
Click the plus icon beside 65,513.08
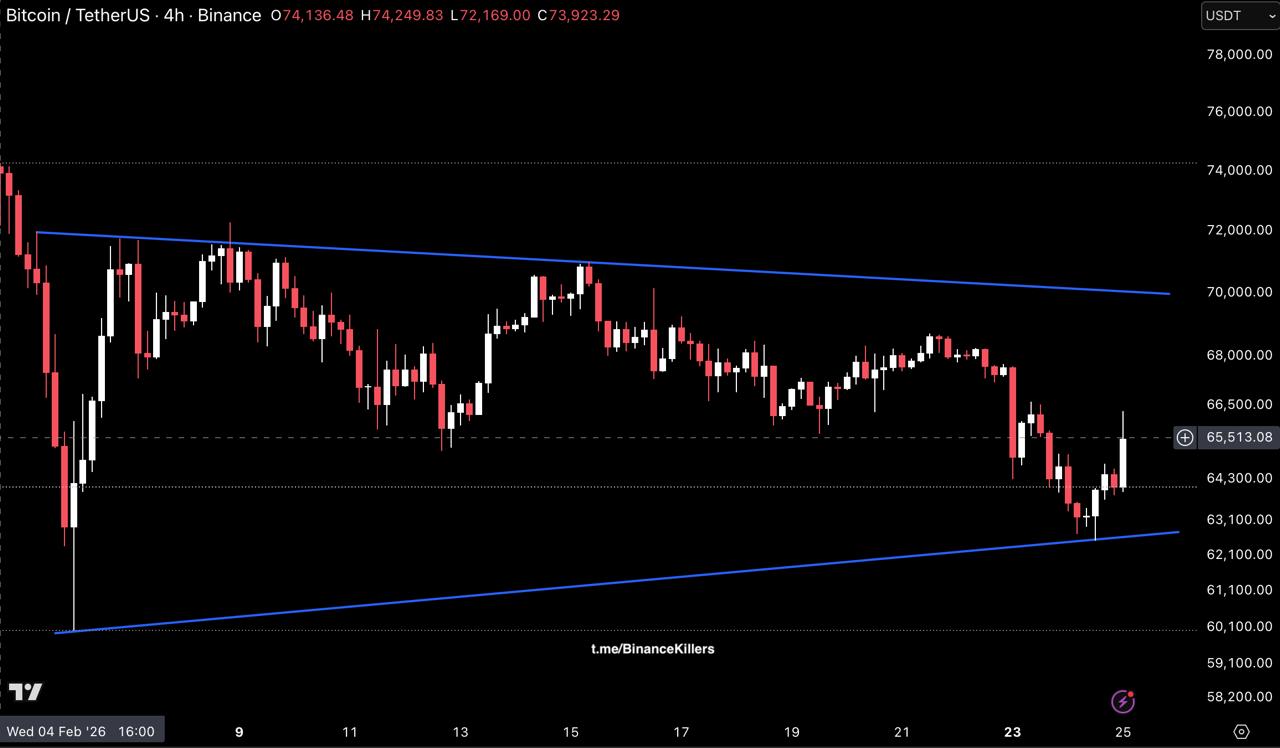(1184, 437)
